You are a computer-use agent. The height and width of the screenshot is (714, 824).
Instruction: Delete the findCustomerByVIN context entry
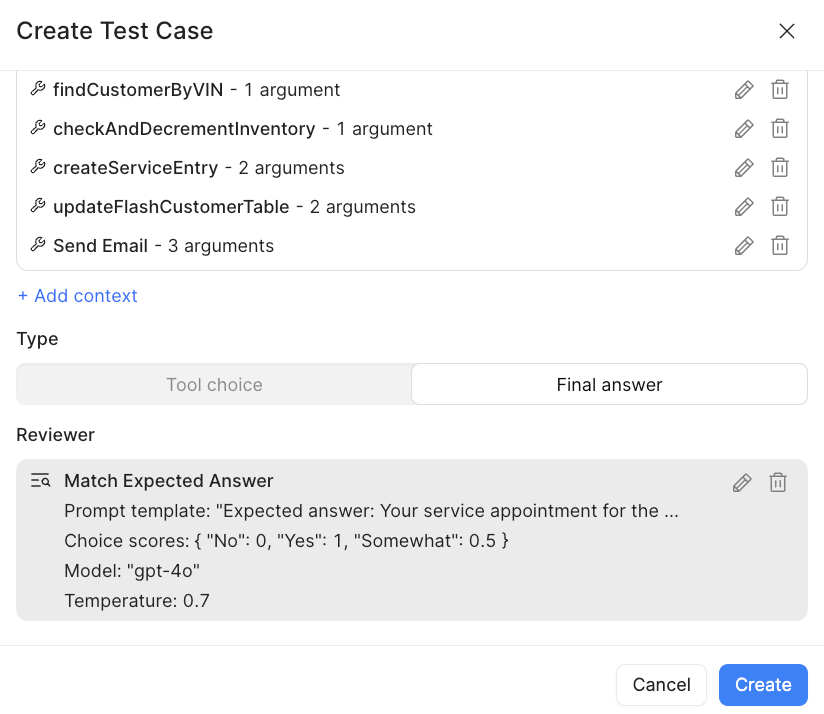[780, 90]
